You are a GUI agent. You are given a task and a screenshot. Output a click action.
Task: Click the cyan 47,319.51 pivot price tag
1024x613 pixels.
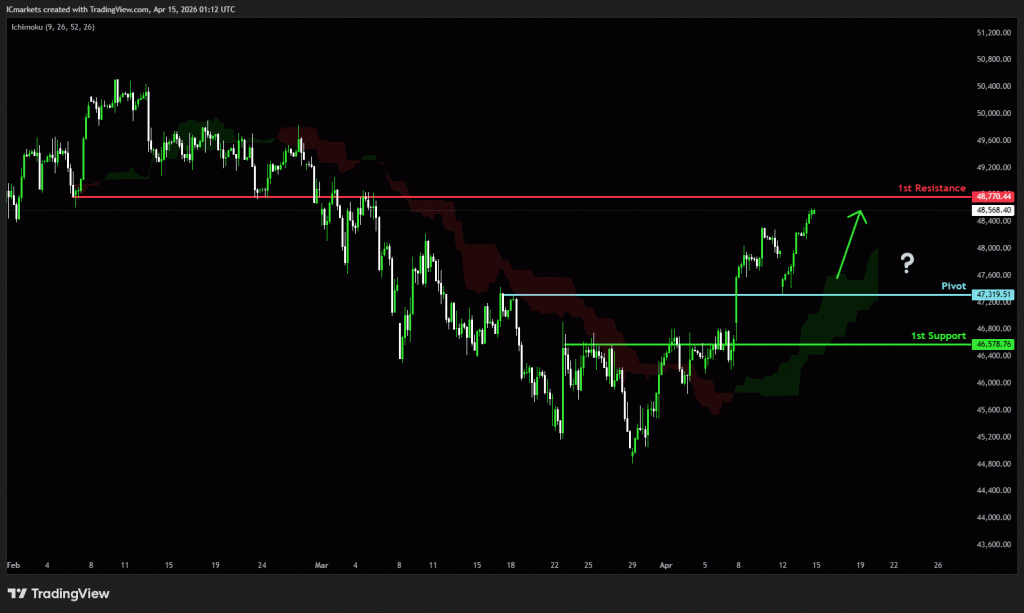click(x=993, y=295)
